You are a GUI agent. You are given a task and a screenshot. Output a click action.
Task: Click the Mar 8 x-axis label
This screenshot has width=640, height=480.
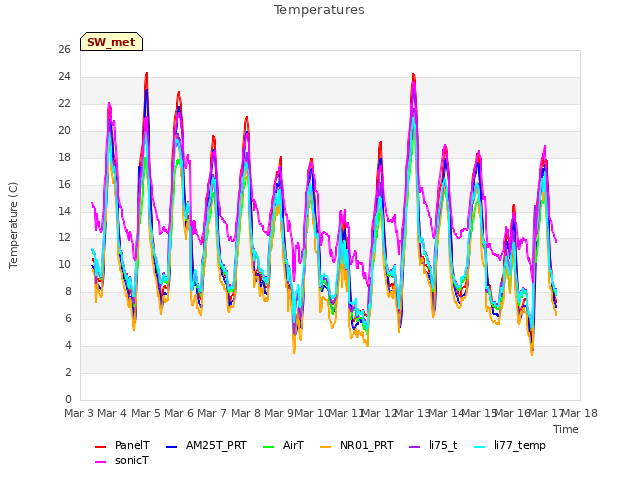[246, 413]
